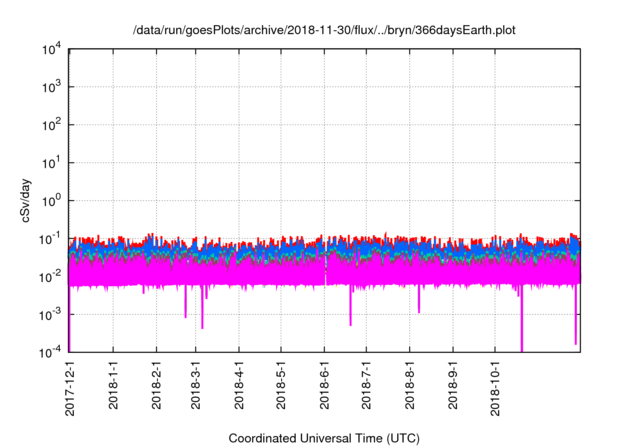
Task: Click the 10^-4 y-axis tick label
Action: coord(50,352)
